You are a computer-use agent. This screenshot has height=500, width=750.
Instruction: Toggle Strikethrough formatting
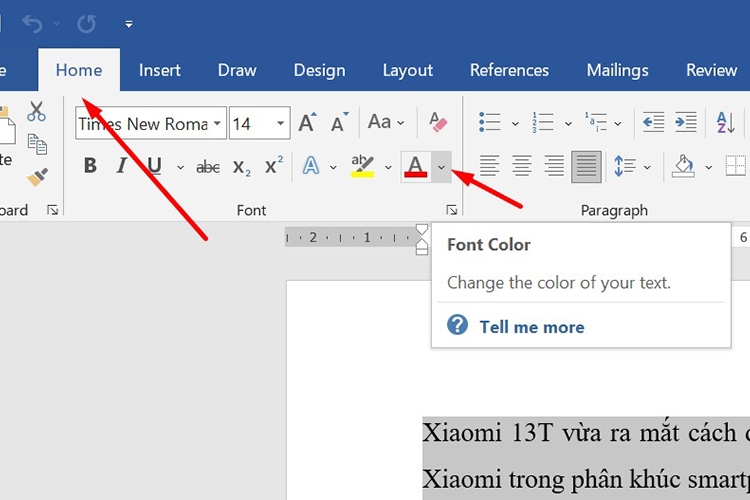point(208,167)
